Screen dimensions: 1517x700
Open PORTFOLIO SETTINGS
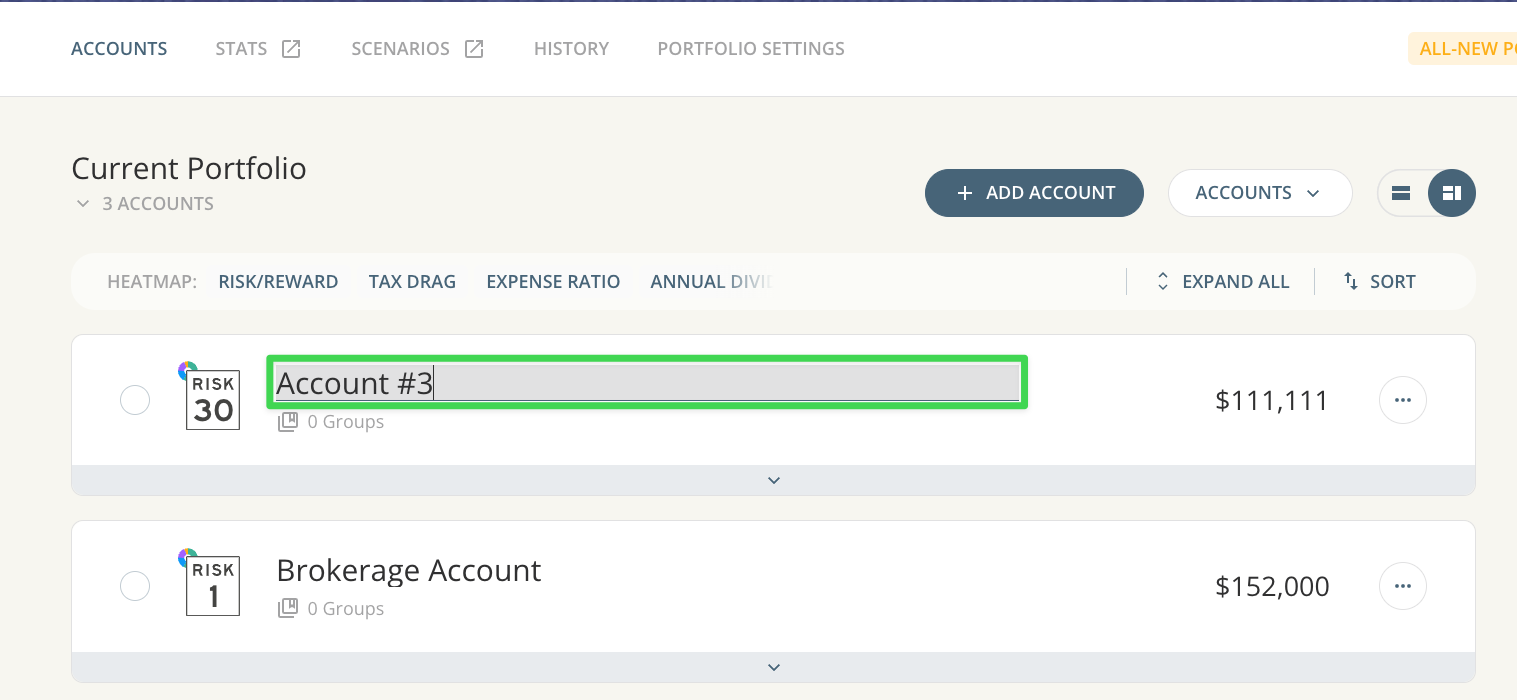coord(750,47)
